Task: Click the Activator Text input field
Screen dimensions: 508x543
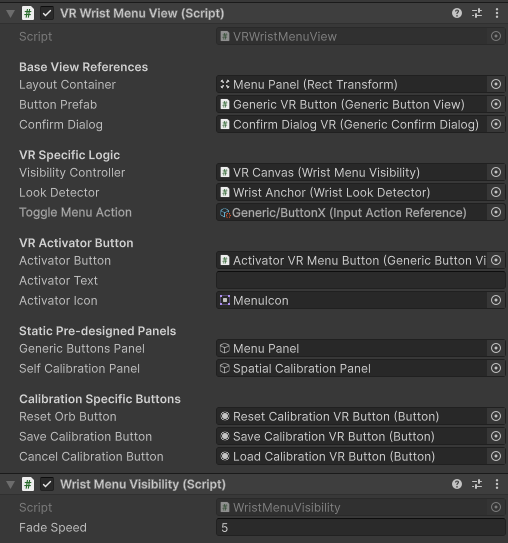Action: point(360,281)
